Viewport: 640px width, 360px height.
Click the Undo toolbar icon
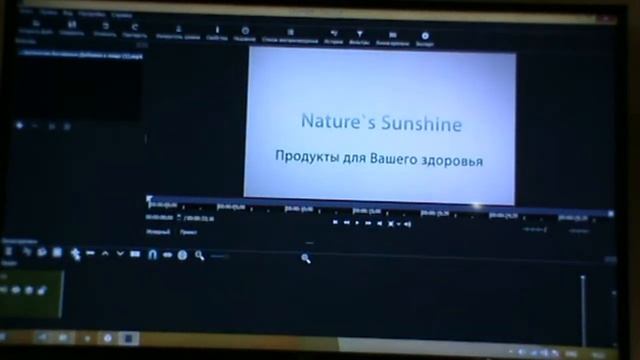pyautogui.click(x=106, y=26)
